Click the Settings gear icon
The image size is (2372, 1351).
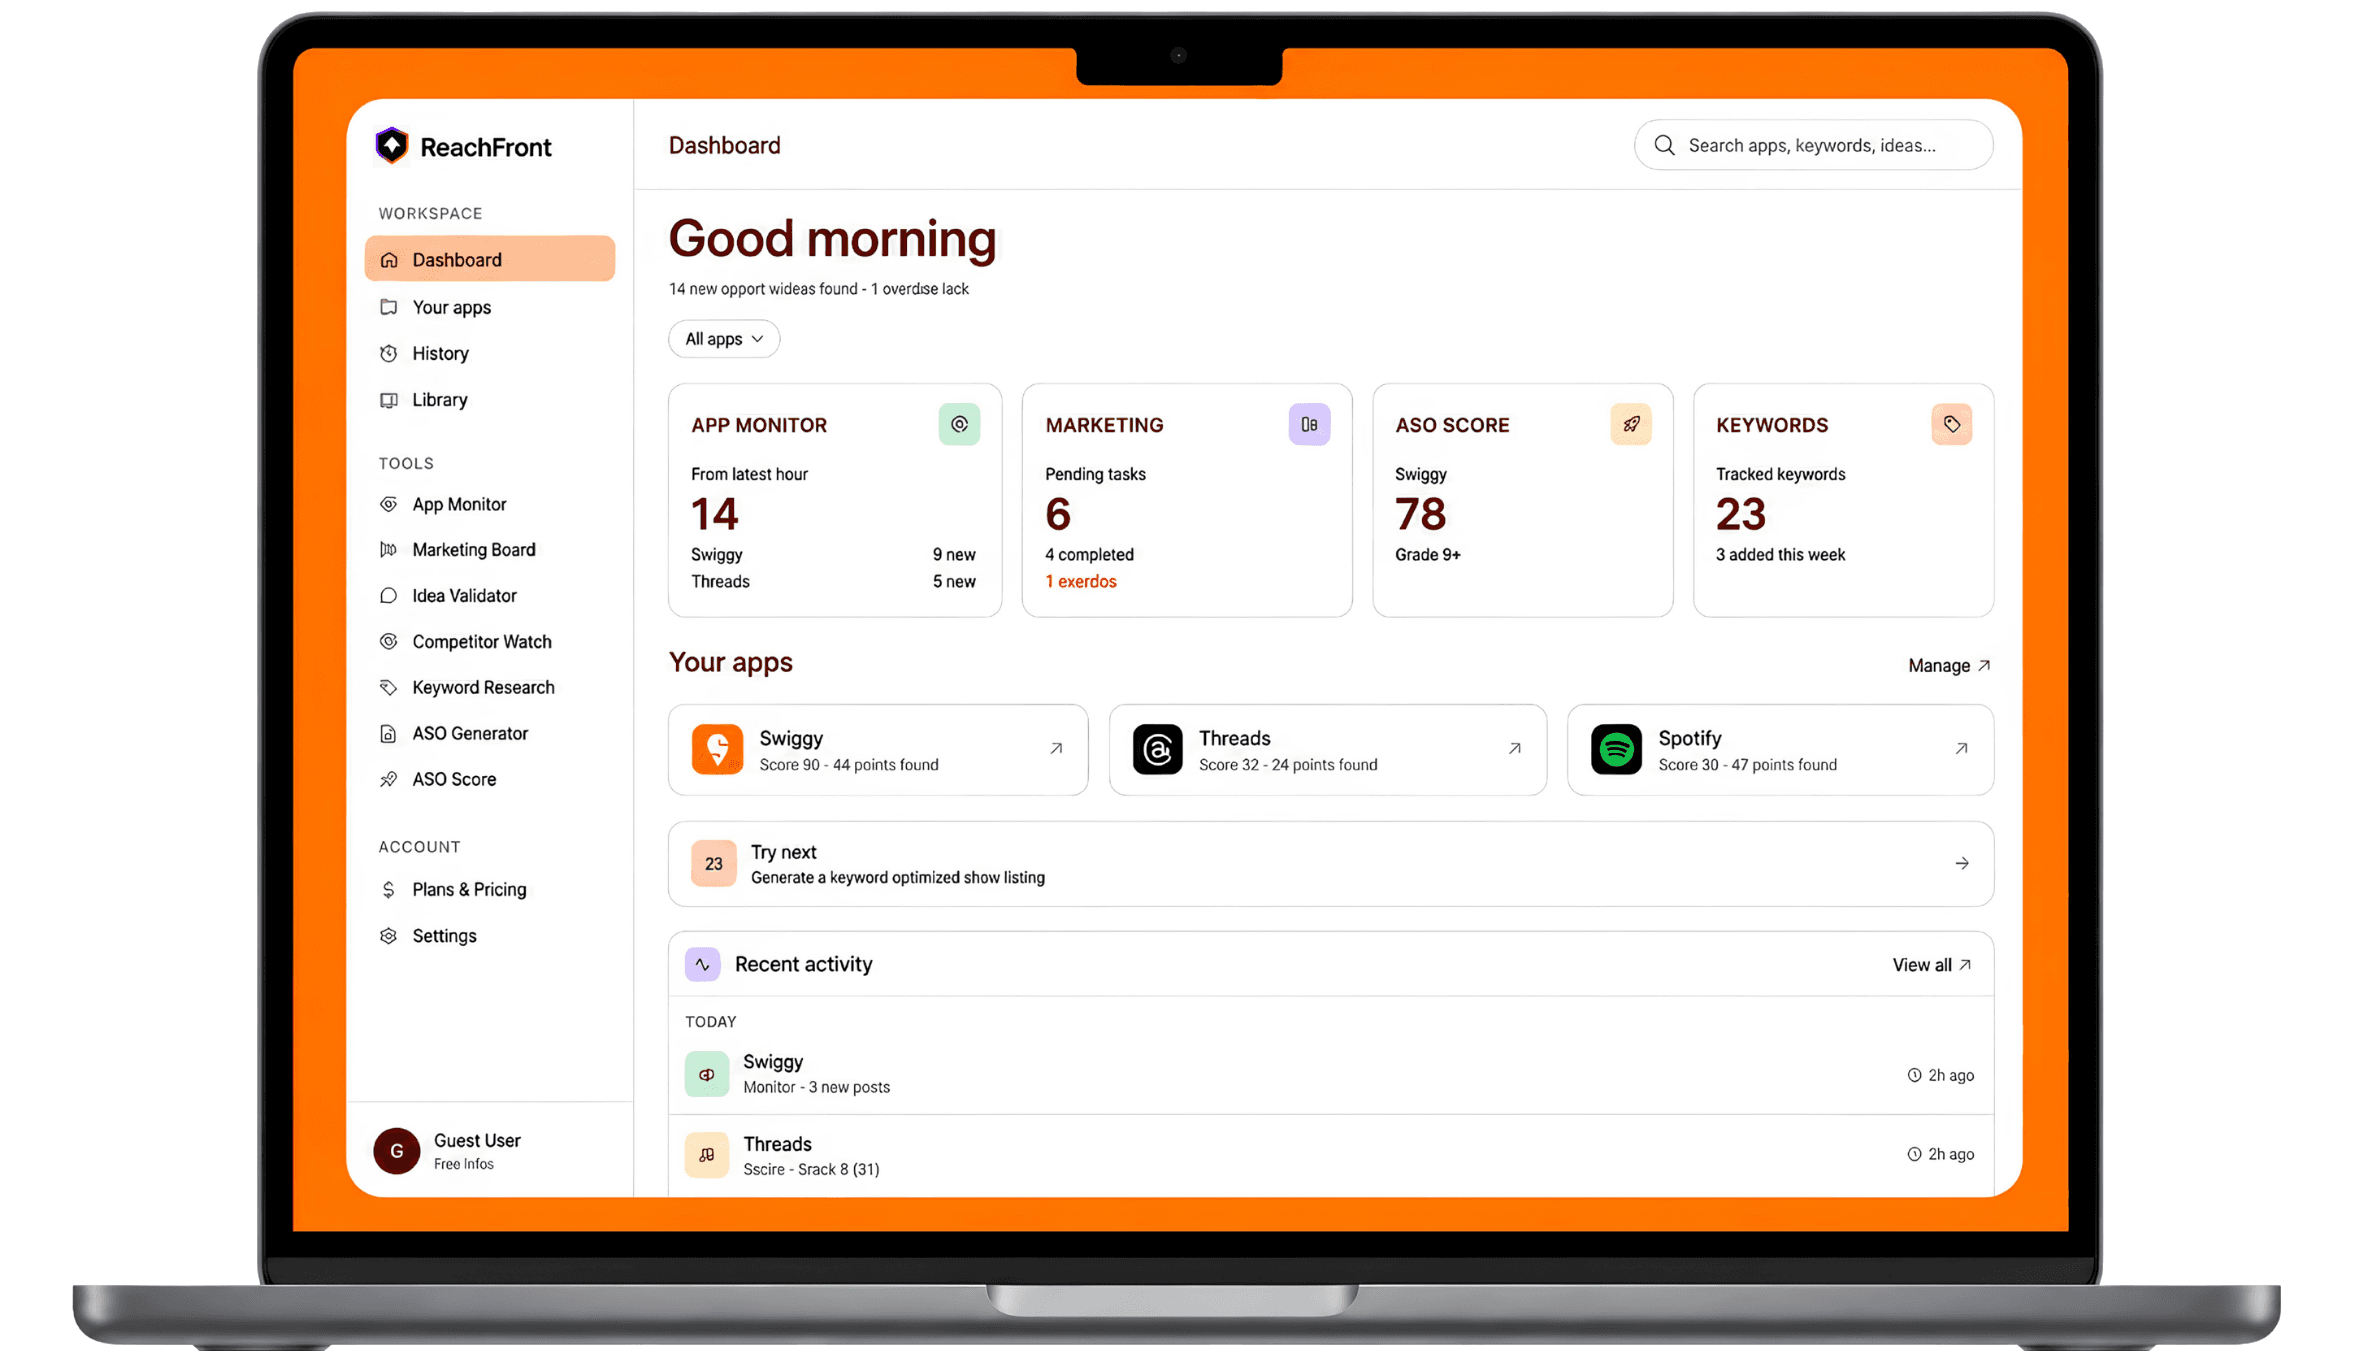pos(389,935)
